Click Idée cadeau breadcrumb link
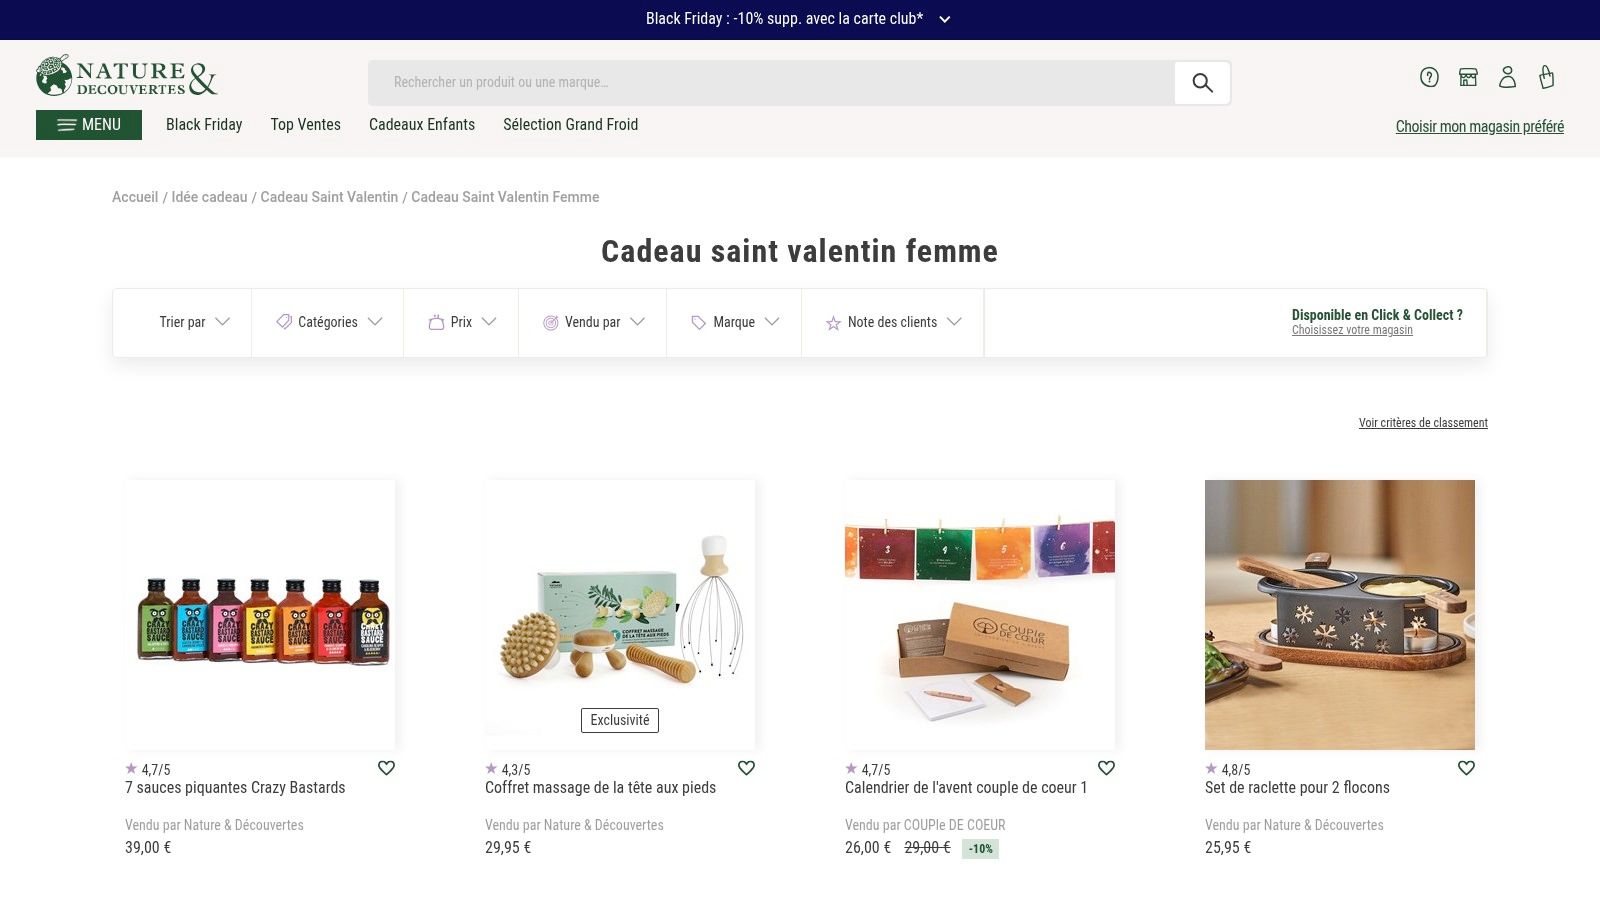 point(209,197)
